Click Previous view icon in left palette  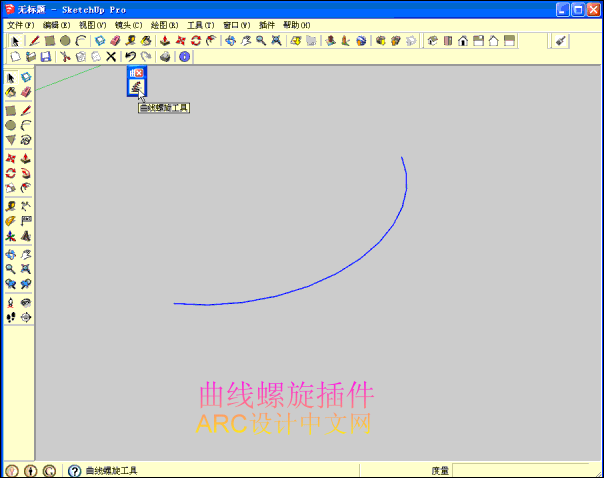point(11,284)
